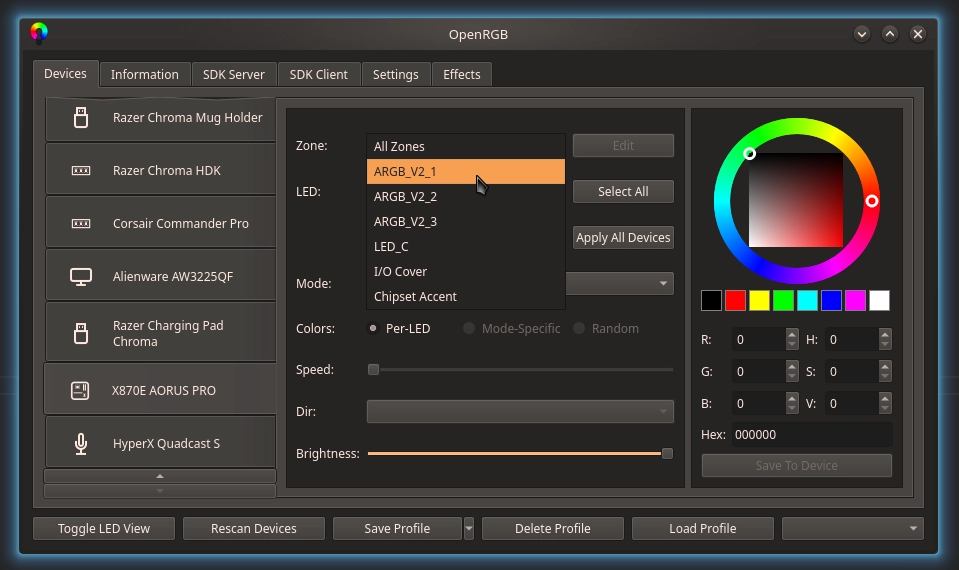959x570 pixels.
Task: Choose LED_C zone option
Action: click(x=465, y=246)
